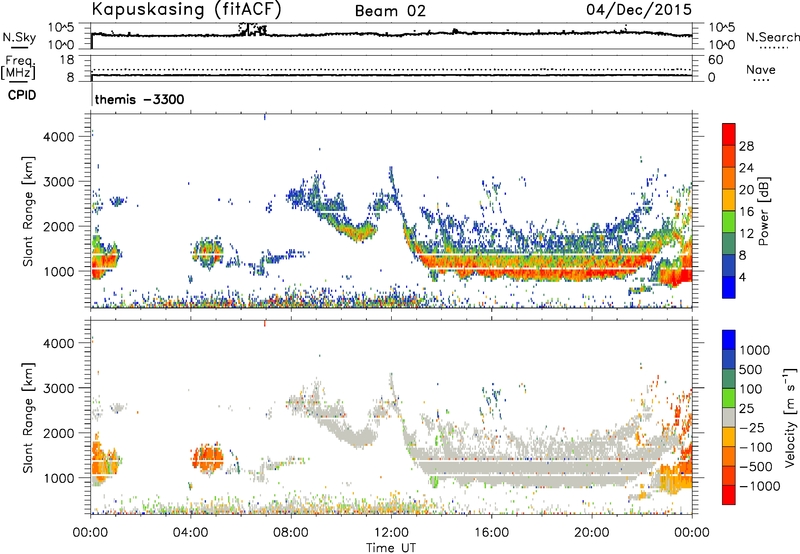Click the 3000 km tick in power panel
Viewport: 800px width, 554px height.
coord(59,182)
